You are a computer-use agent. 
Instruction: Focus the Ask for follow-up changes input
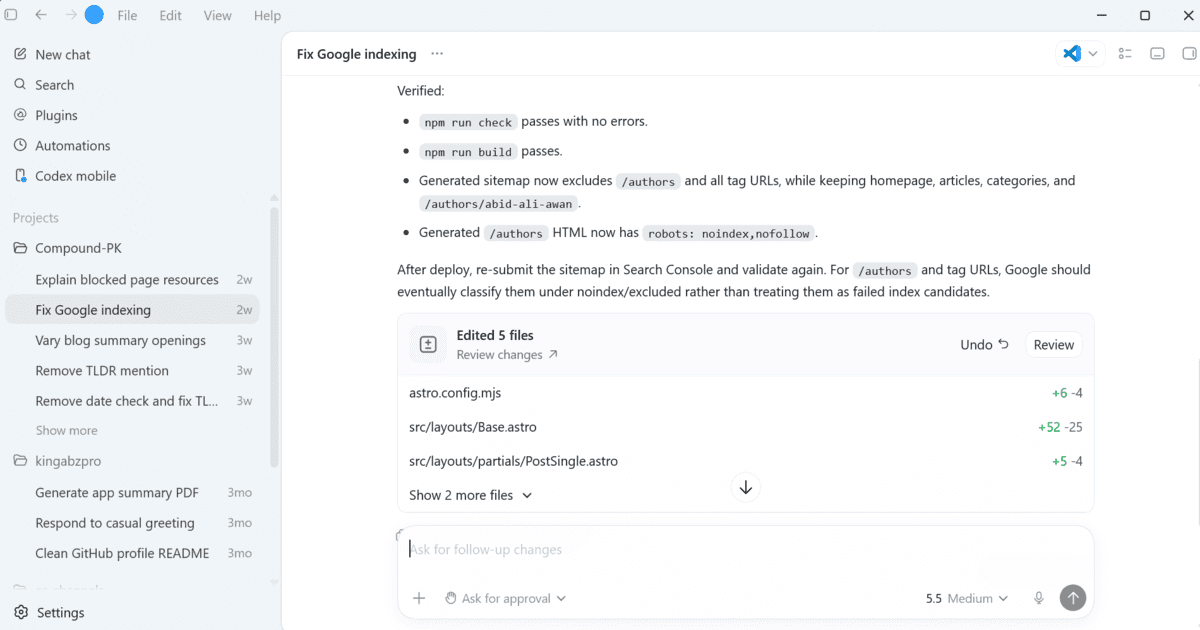tap(745, 550)
